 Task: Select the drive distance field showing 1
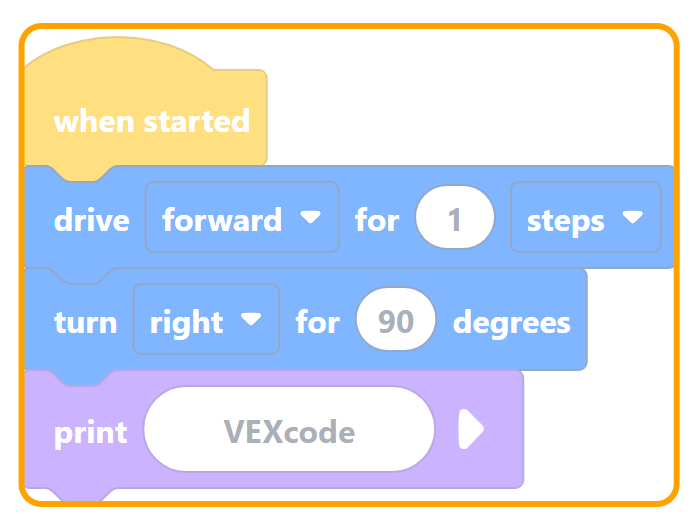pos(455,218)
